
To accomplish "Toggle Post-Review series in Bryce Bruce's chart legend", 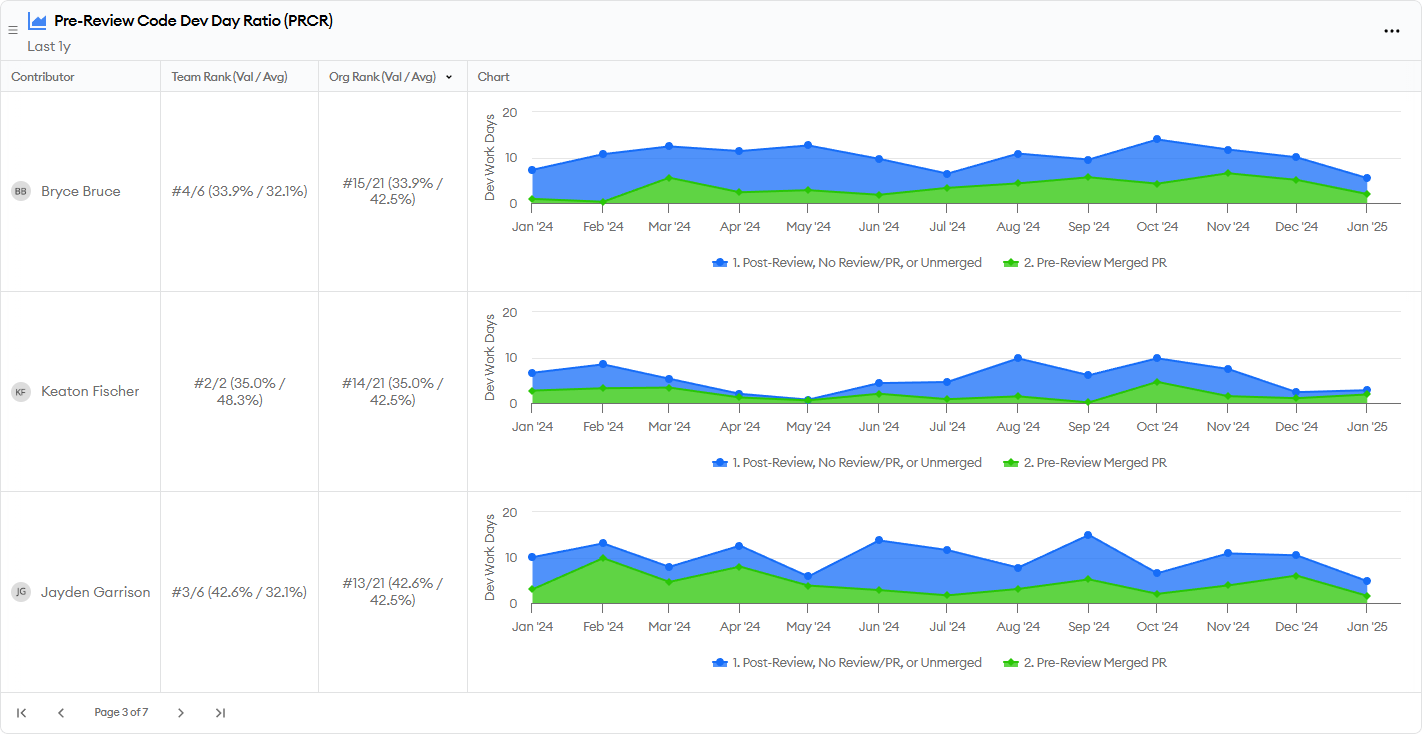I will (846, 263).
